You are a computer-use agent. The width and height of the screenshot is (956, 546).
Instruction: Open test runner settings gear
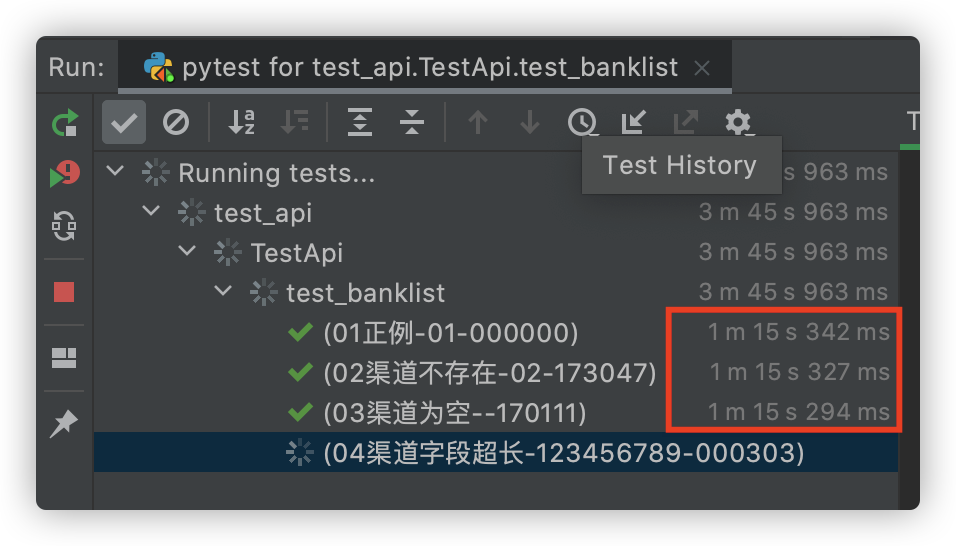[x=738, y=122]
